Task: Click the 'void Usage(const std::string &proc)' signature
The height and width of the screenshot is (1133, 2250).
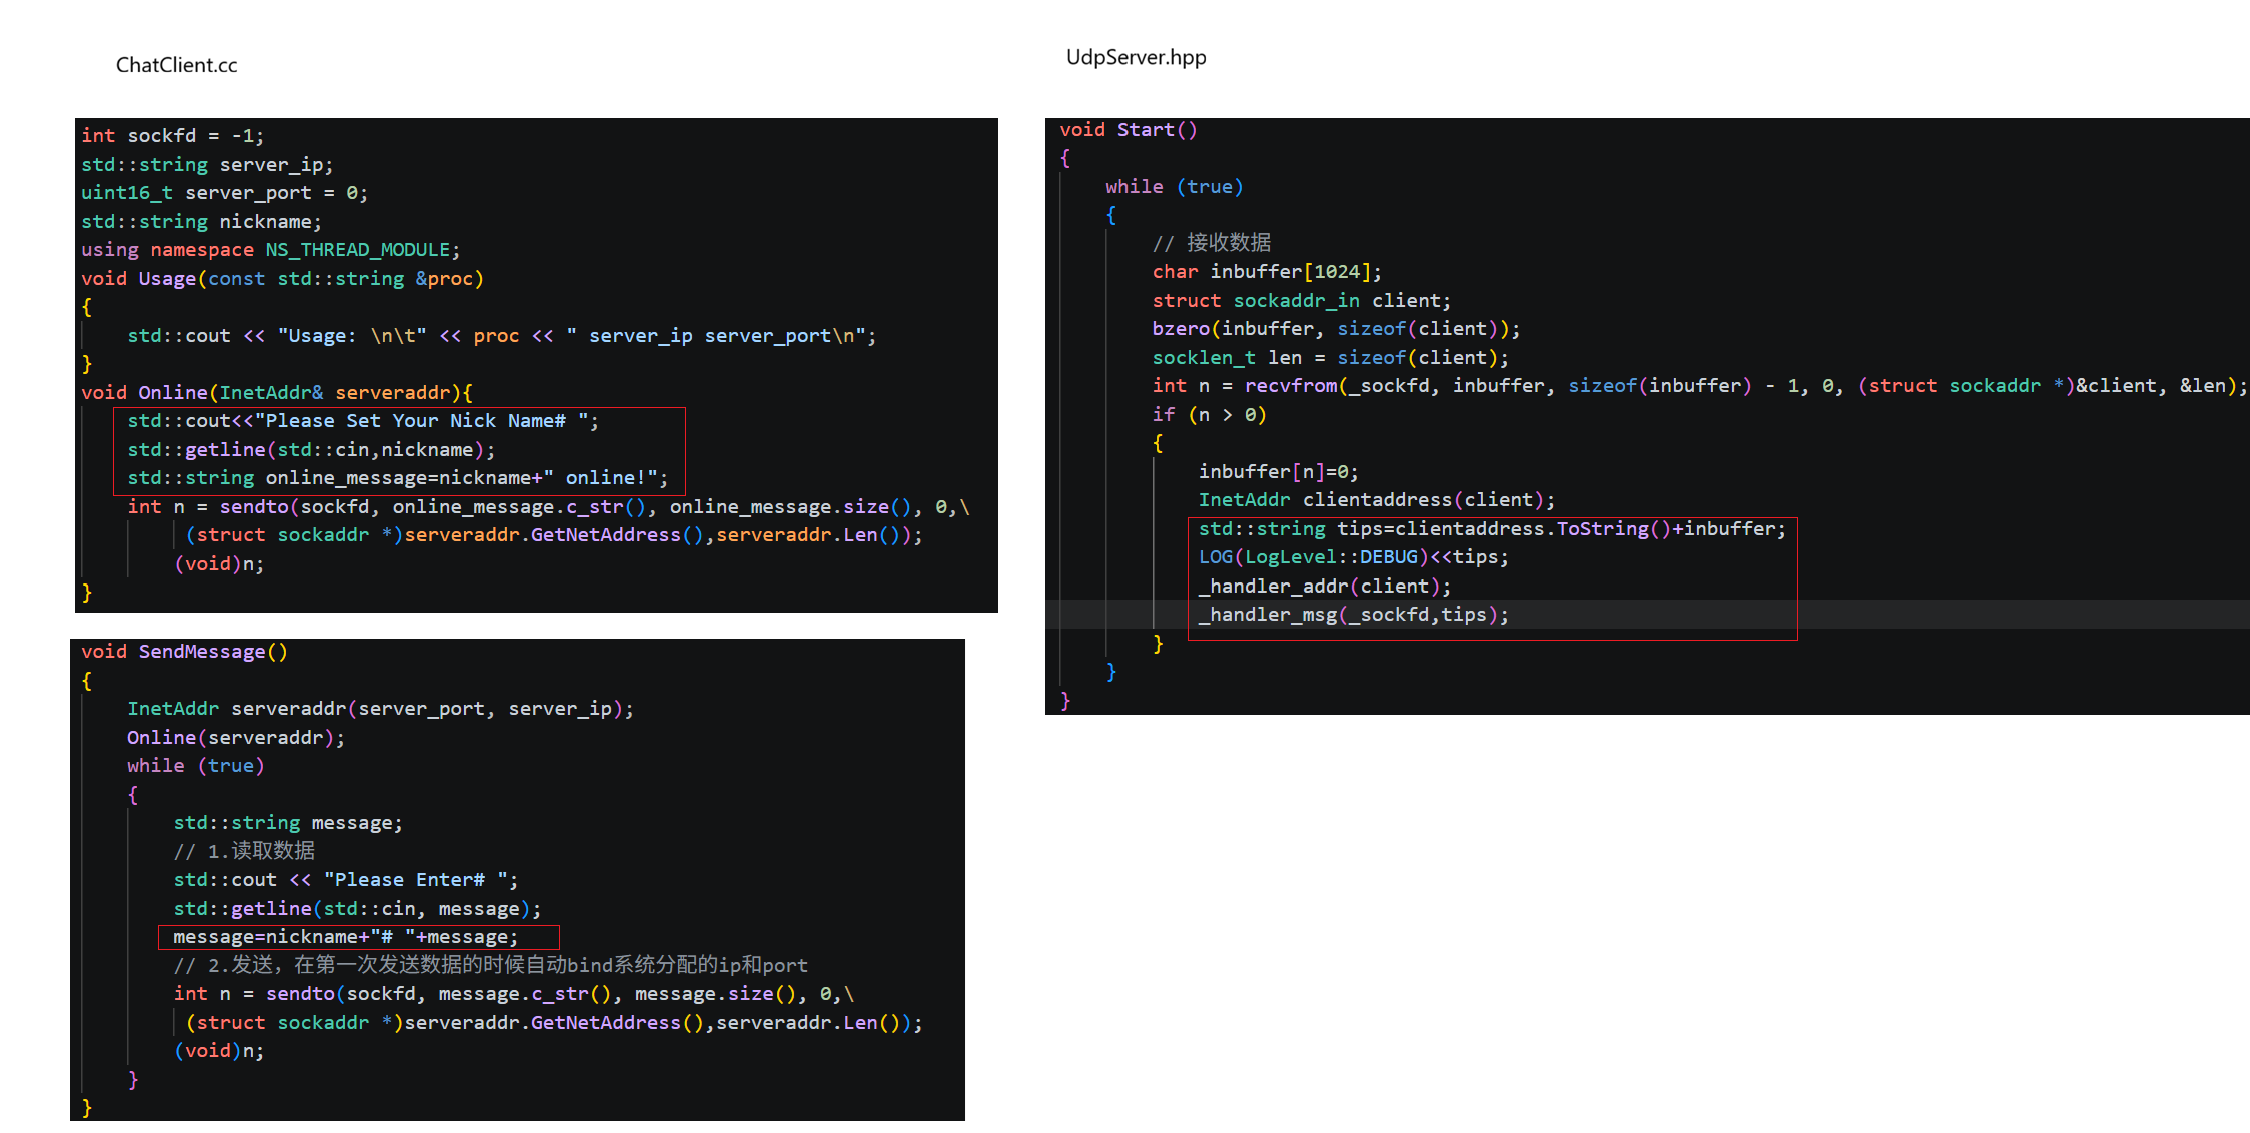Action: (x=283, y=278)
